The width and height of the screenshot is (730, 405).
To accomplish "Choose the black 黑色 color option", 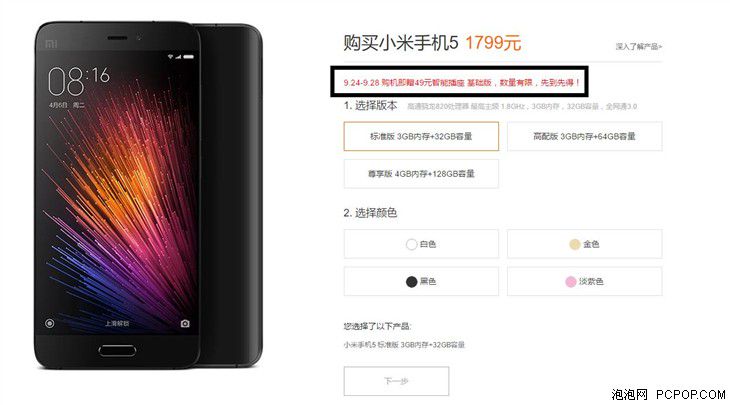I will 421,282.
